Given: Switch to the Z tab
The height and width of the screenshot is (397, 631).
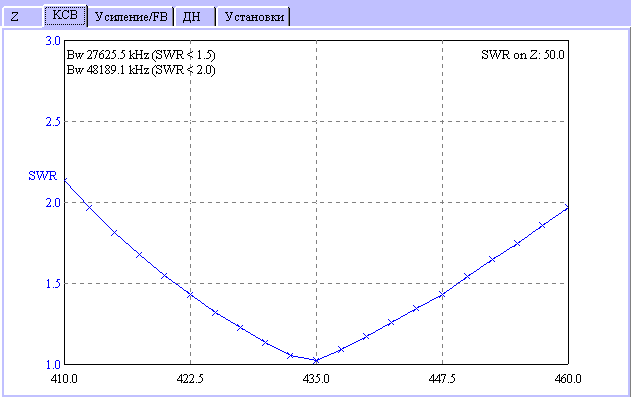Looking at the screenshot, I should tap(22, 17).
